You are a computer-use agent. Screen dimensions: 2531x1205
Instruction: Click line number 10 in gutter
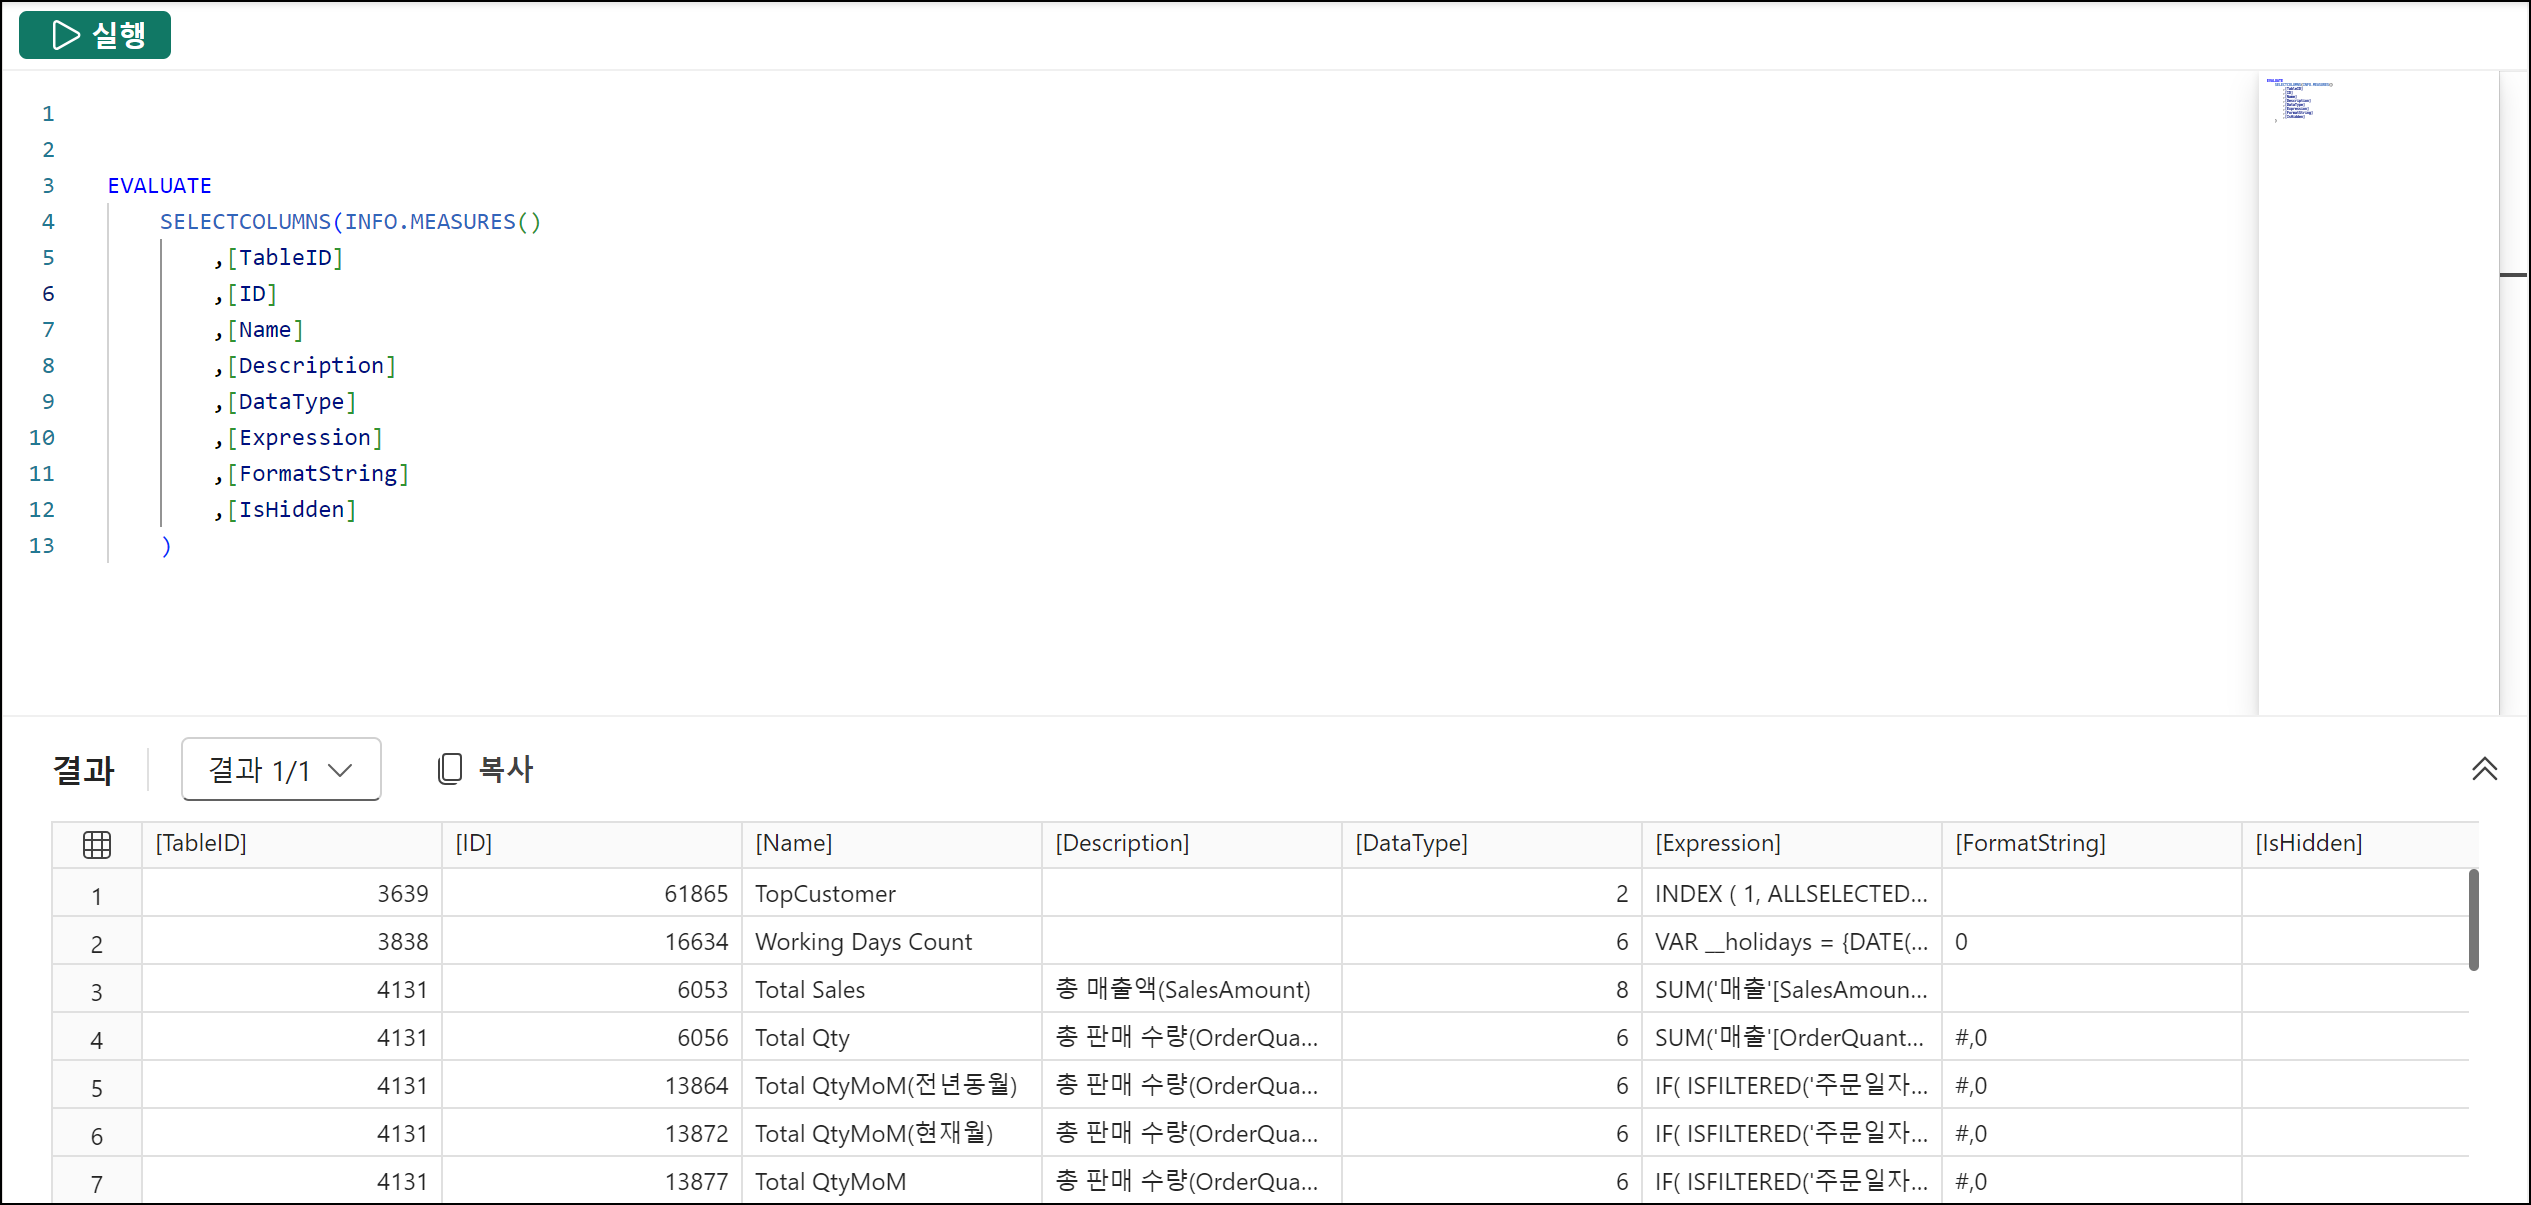(42, 438)
